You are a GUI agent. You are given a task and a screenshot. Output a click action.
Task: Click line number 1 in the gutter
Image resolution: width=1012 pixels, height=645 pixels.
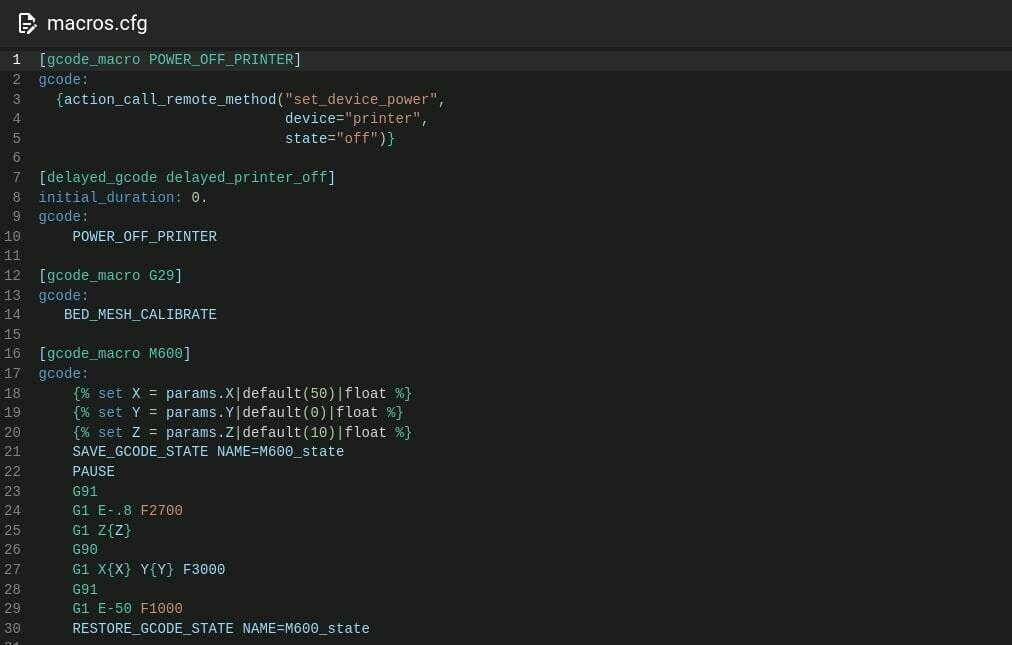16,60
